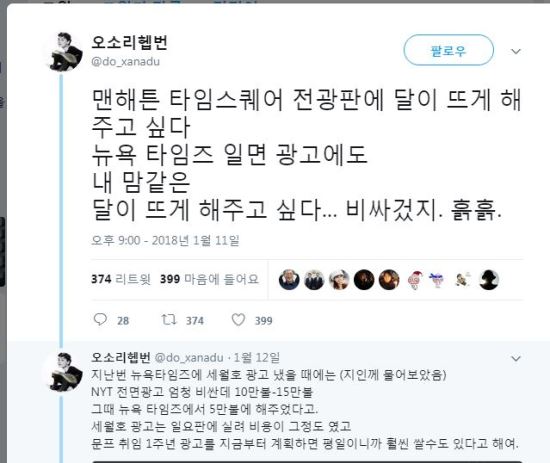Open the main tweet author's avatar
Viewport: 550px width, 463px height.
coord(66,52)
